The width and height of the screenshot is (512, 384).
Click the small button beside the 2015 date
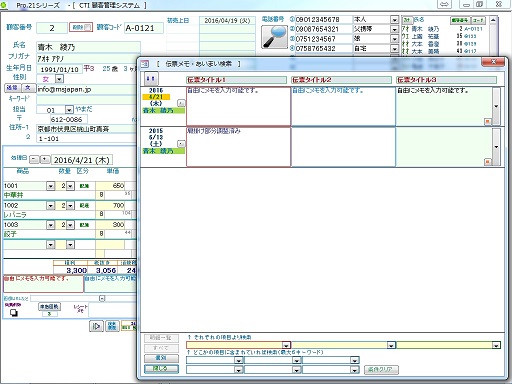pos(181,144)
